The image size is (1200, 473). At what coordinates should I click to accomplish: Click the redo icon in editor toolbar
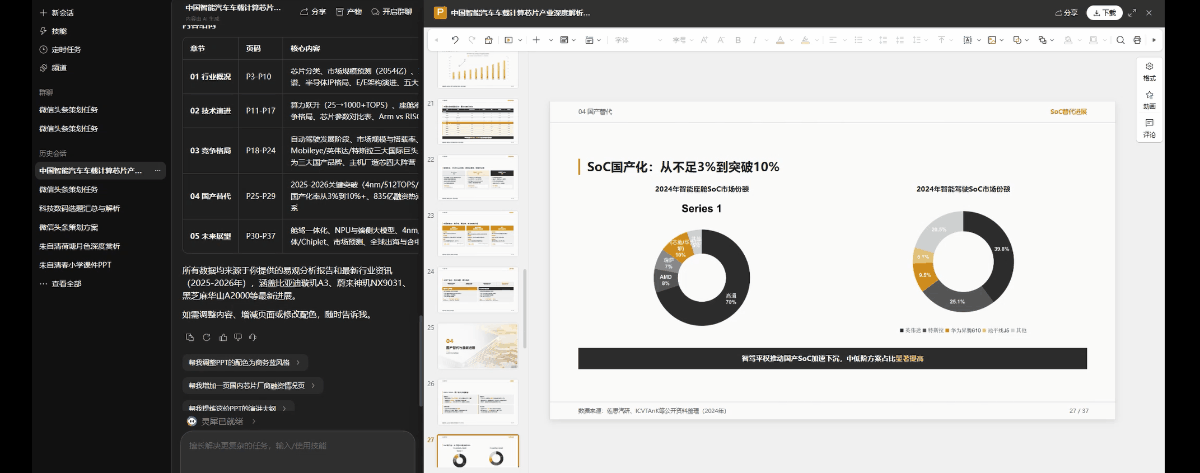472,40
